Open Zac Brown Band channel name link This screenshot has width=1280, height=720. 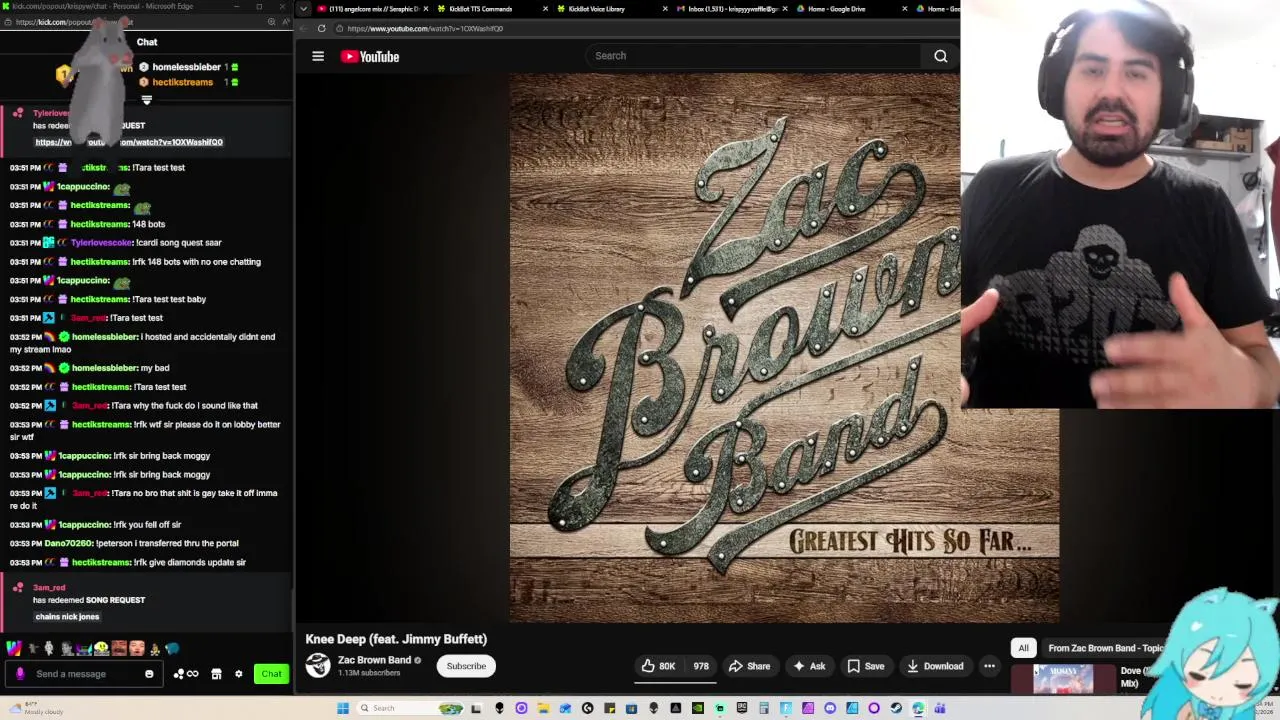(x=374, y=660)
